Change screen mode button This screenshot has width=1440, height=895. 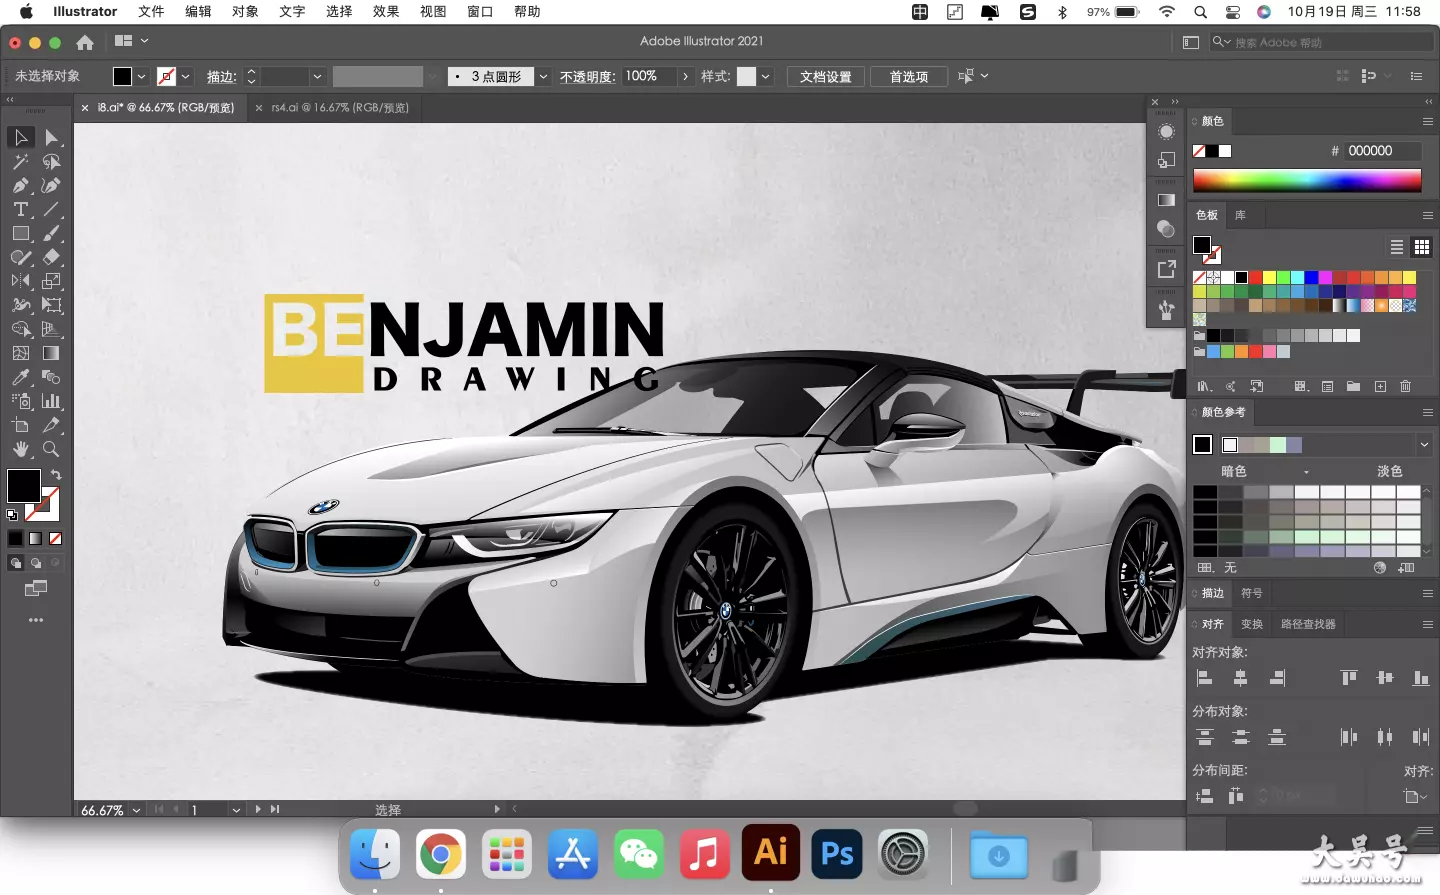click(x=36, y=589)
